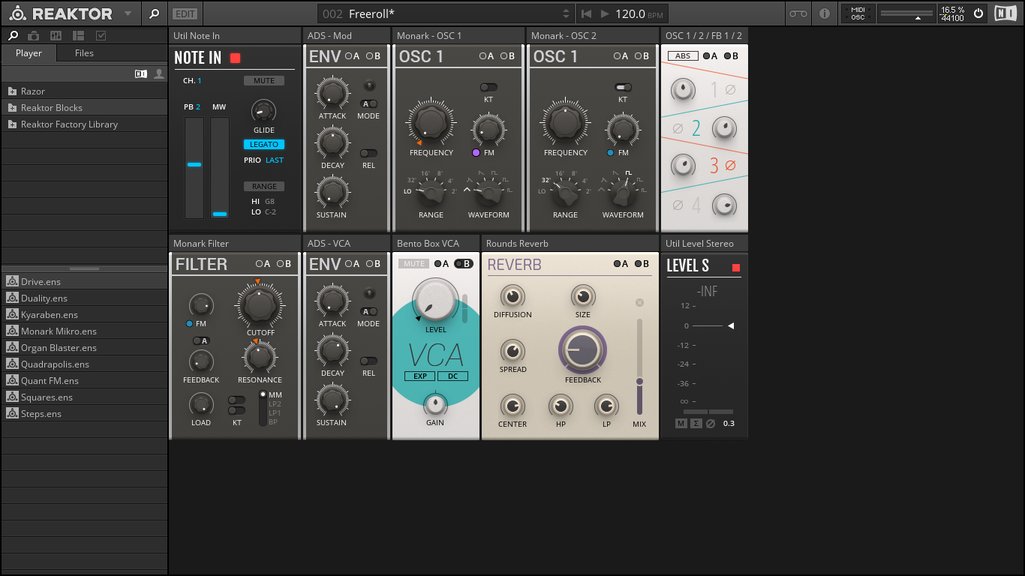The image size is (1025, 576).
Task: Click the reverb MIX slider
Action: coord(639,366)
